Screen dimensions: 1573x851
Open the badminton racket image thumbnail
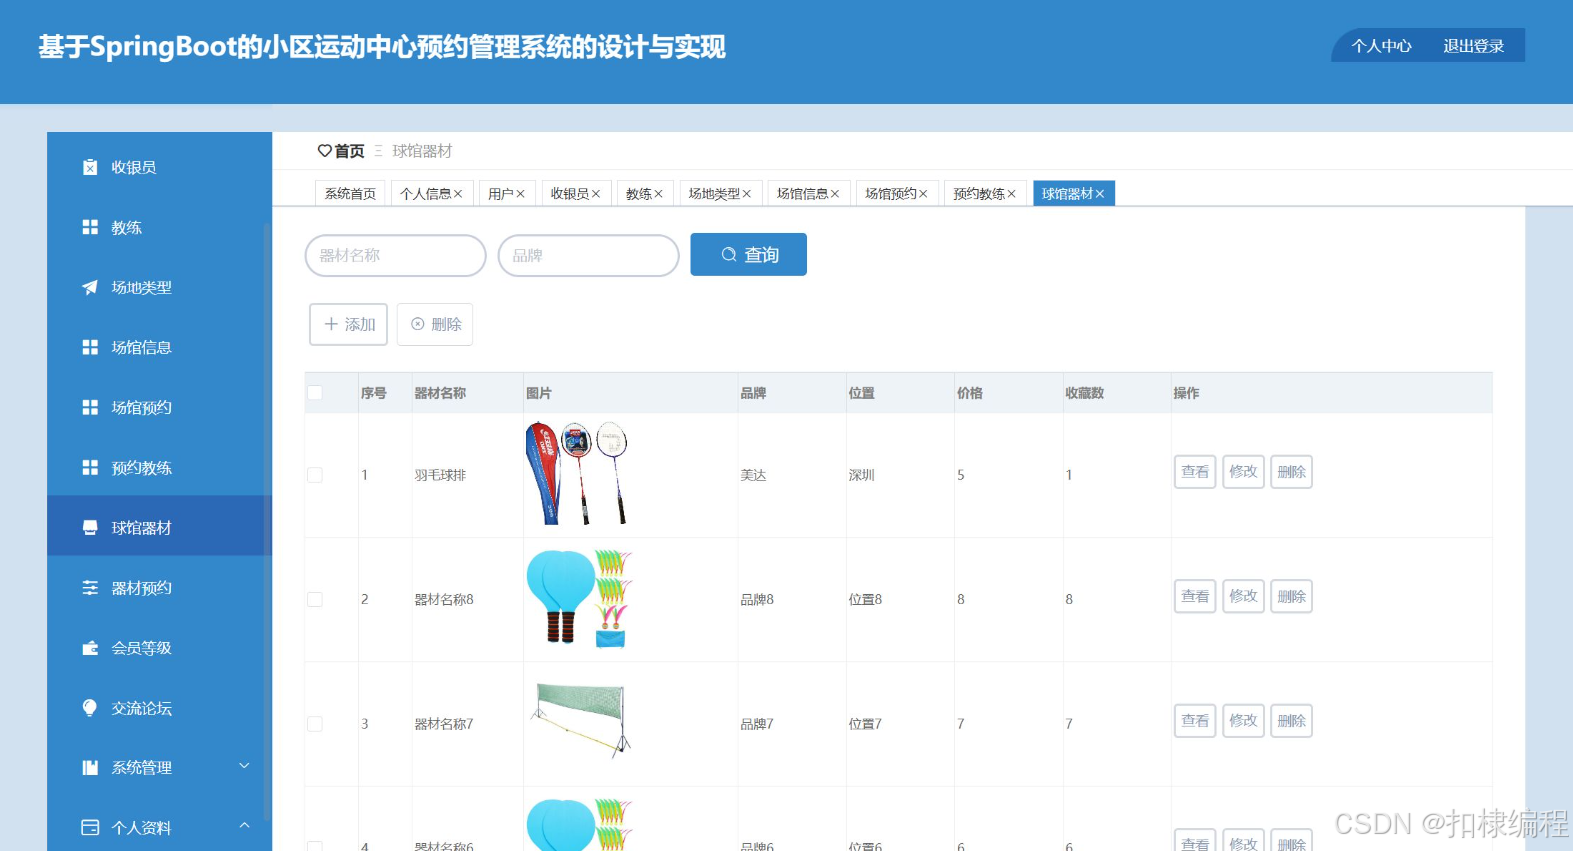[578, 473]
